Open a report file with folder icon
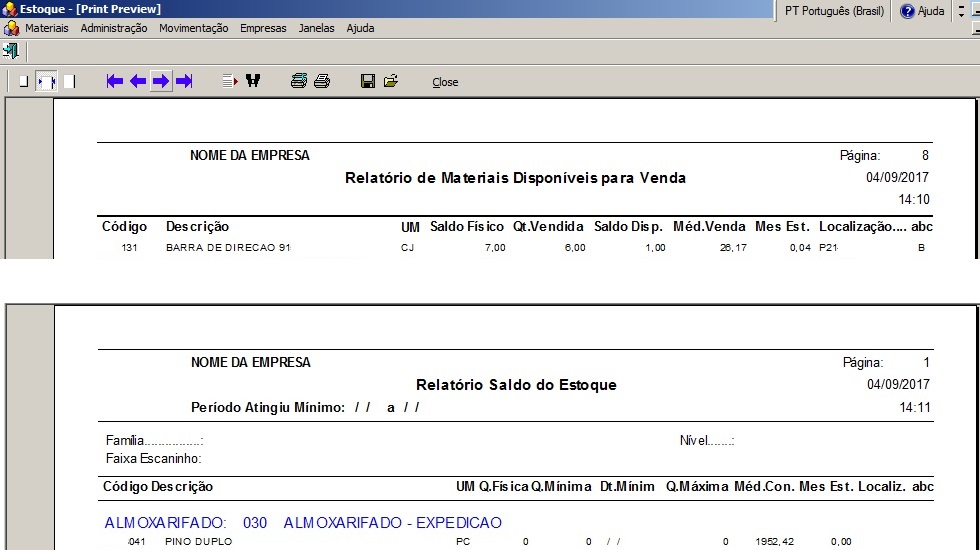 pos(391,81)
